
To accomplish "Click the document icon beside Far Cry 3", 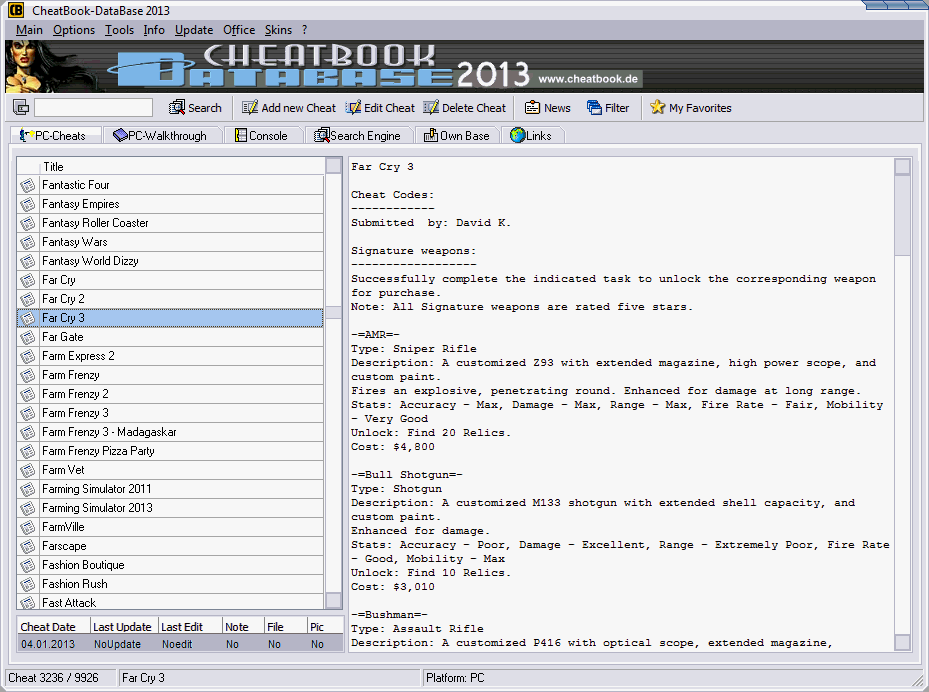I will (x=28, y=318).
